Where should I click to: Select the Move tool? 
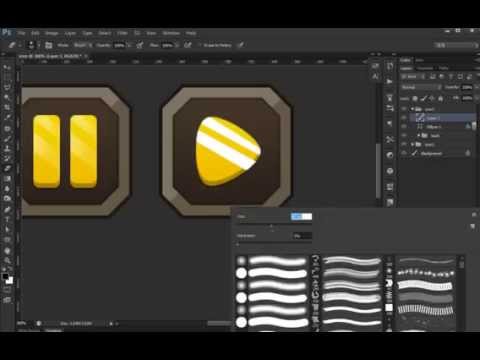tap(7, 68)
